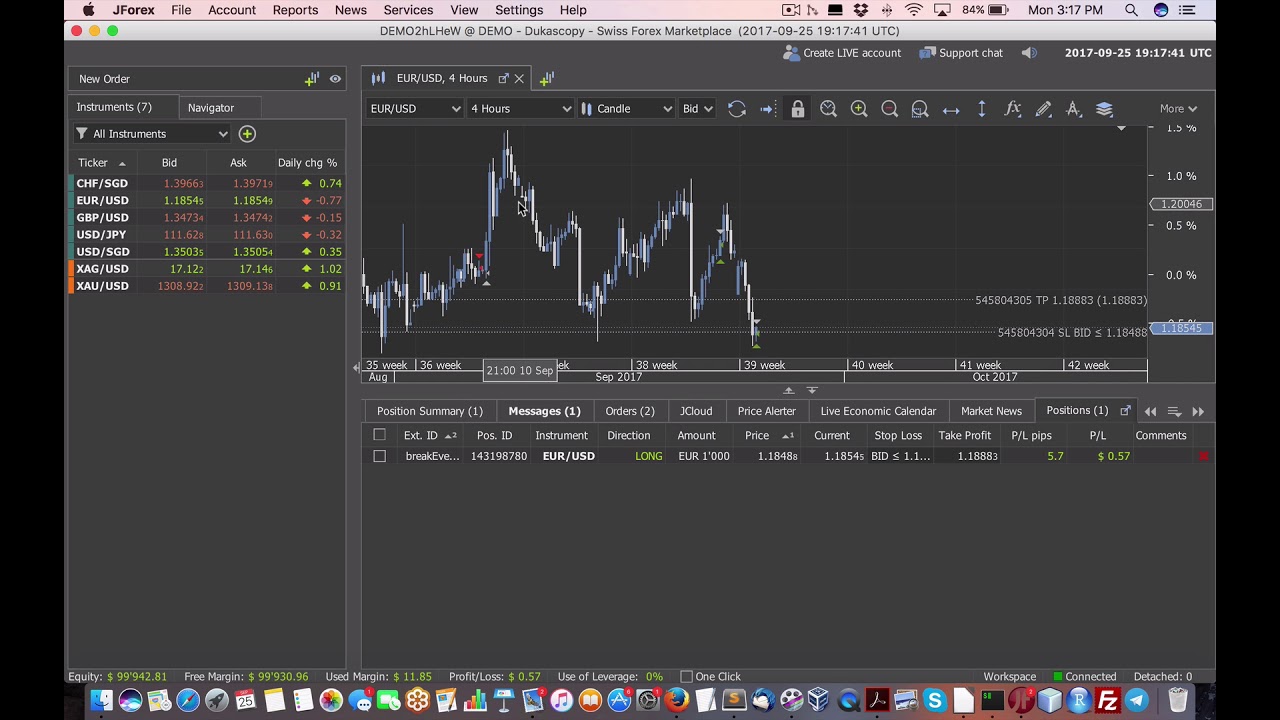Click the chart scroll-left arrow
Viewport: 1280px width, 720px height.
356,369
